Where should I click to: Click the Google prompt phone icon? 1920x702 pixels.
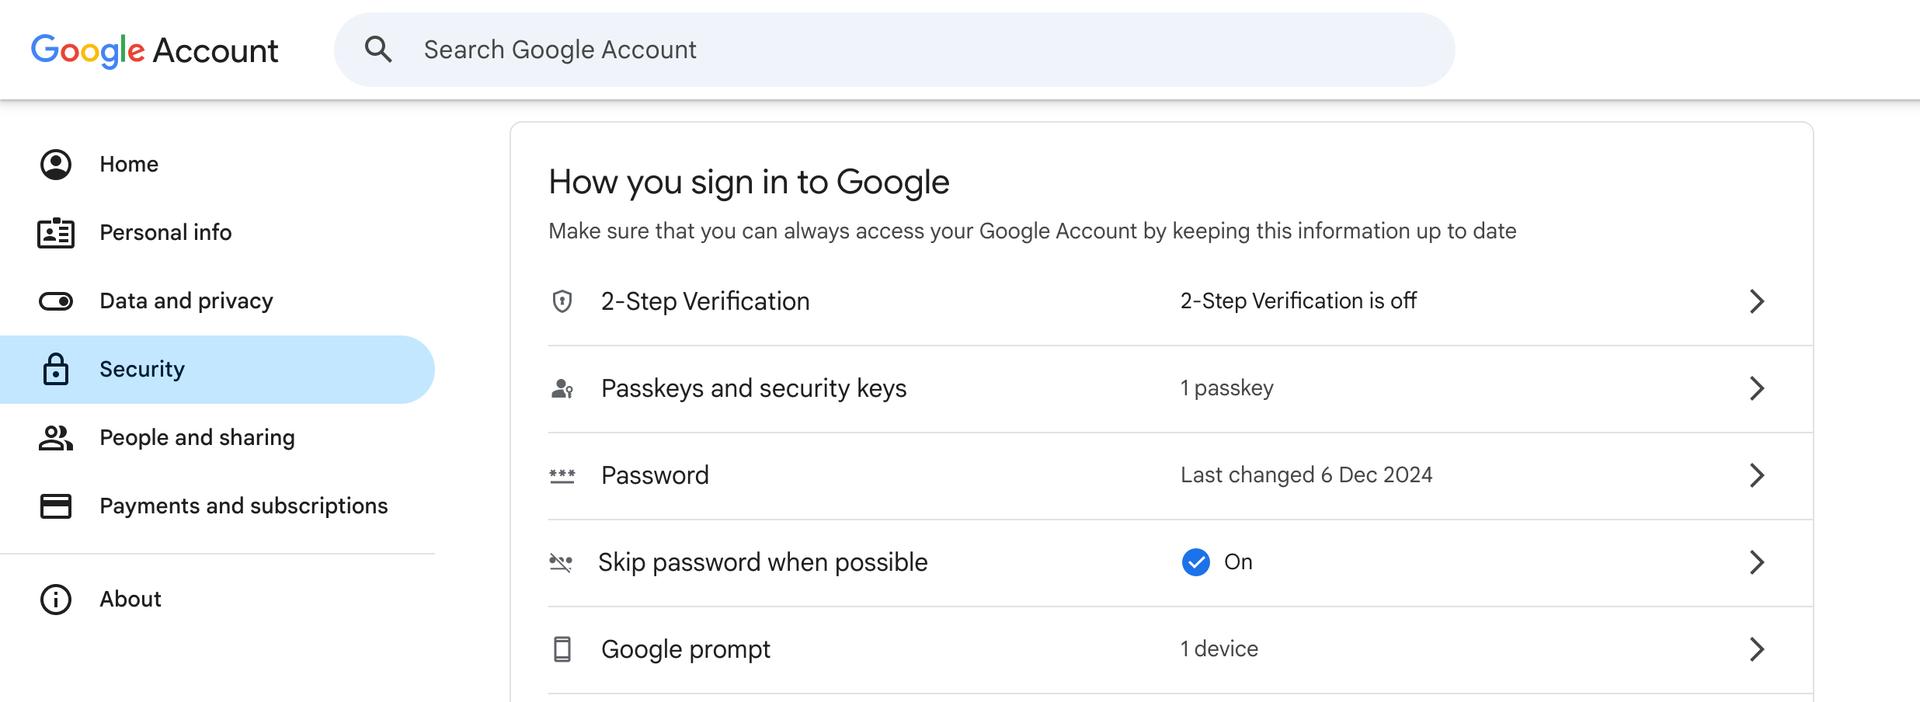pos(563,649)
